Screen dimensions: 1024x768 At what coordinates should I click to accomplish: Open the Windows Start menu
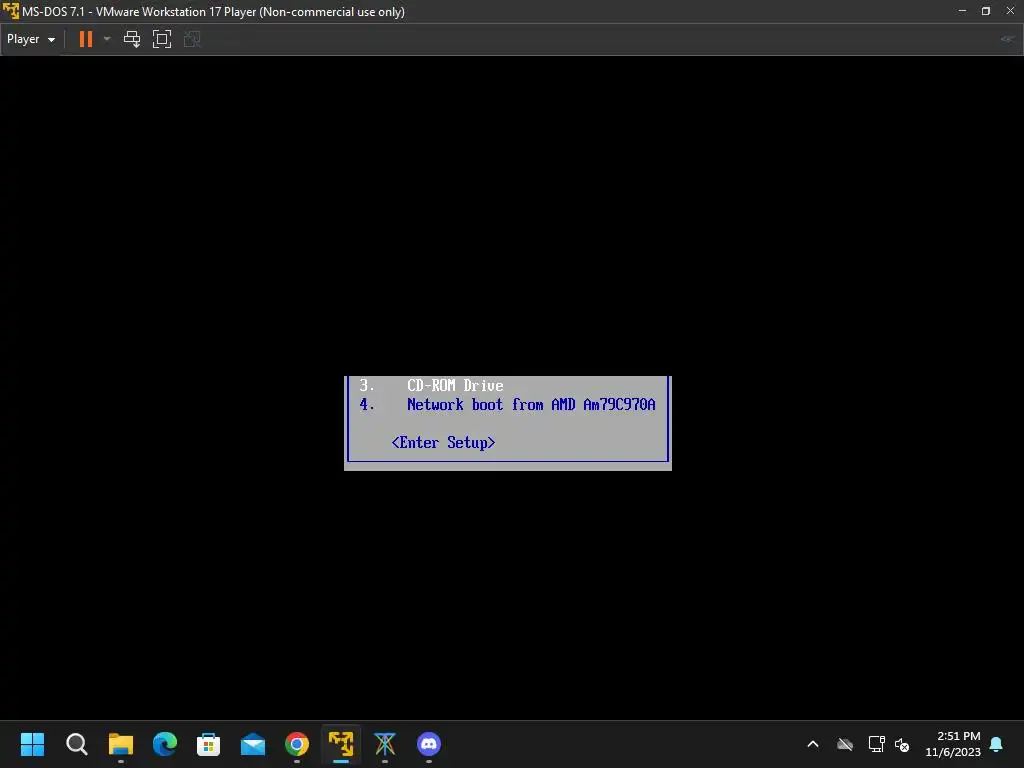(x=33, y=744)
